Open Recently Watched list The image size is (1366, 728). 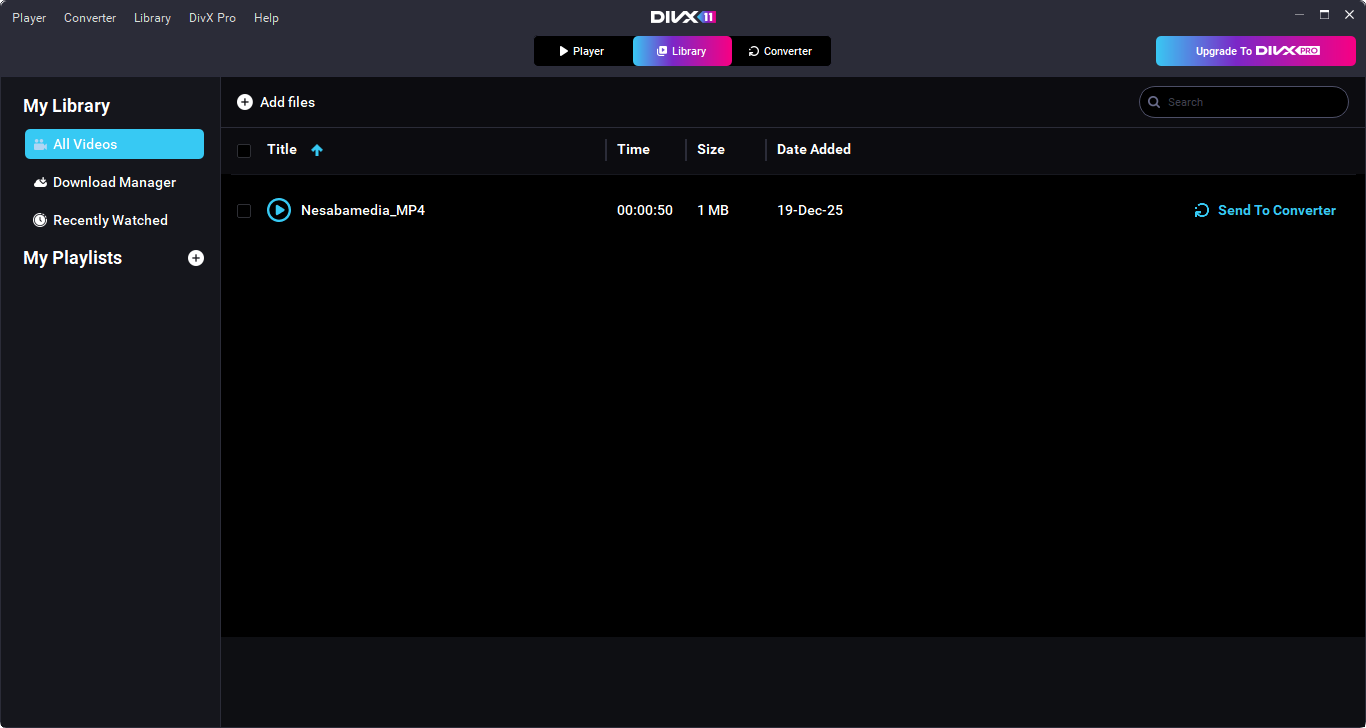tap(110, 220)
